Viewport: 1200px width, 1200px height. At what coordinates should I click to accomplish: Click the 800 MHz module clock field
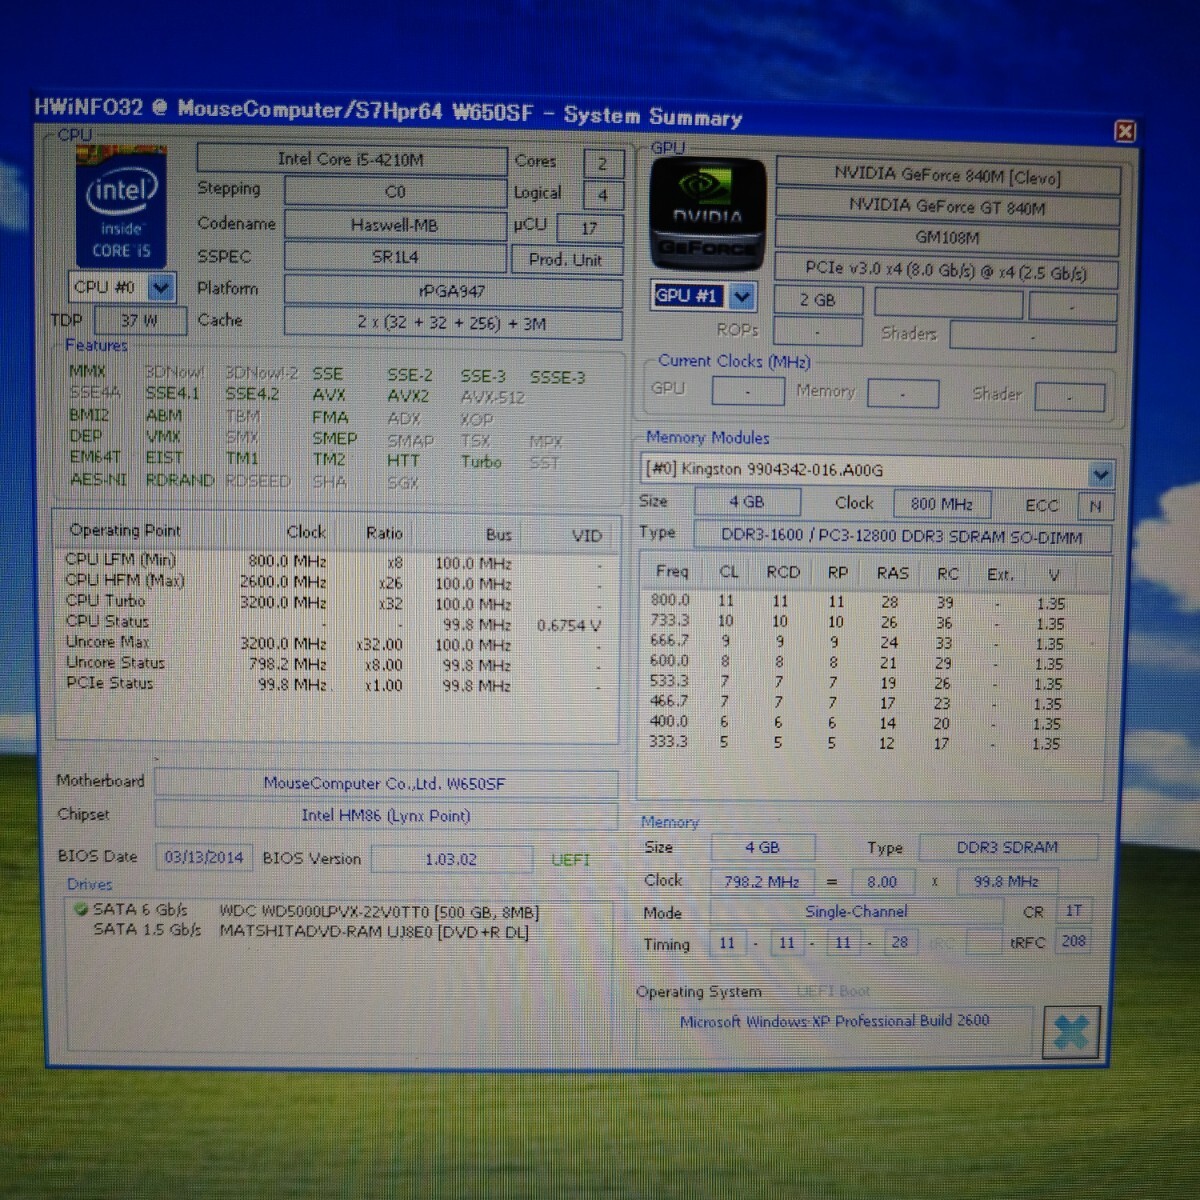click(x=942, y=505)
